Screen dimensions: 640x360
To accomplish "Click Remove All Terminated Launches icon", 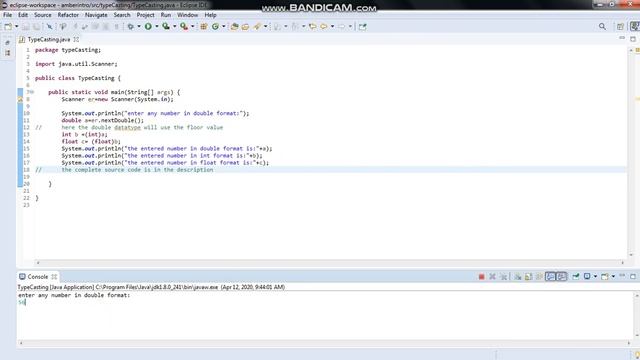I will click(503, 277).
